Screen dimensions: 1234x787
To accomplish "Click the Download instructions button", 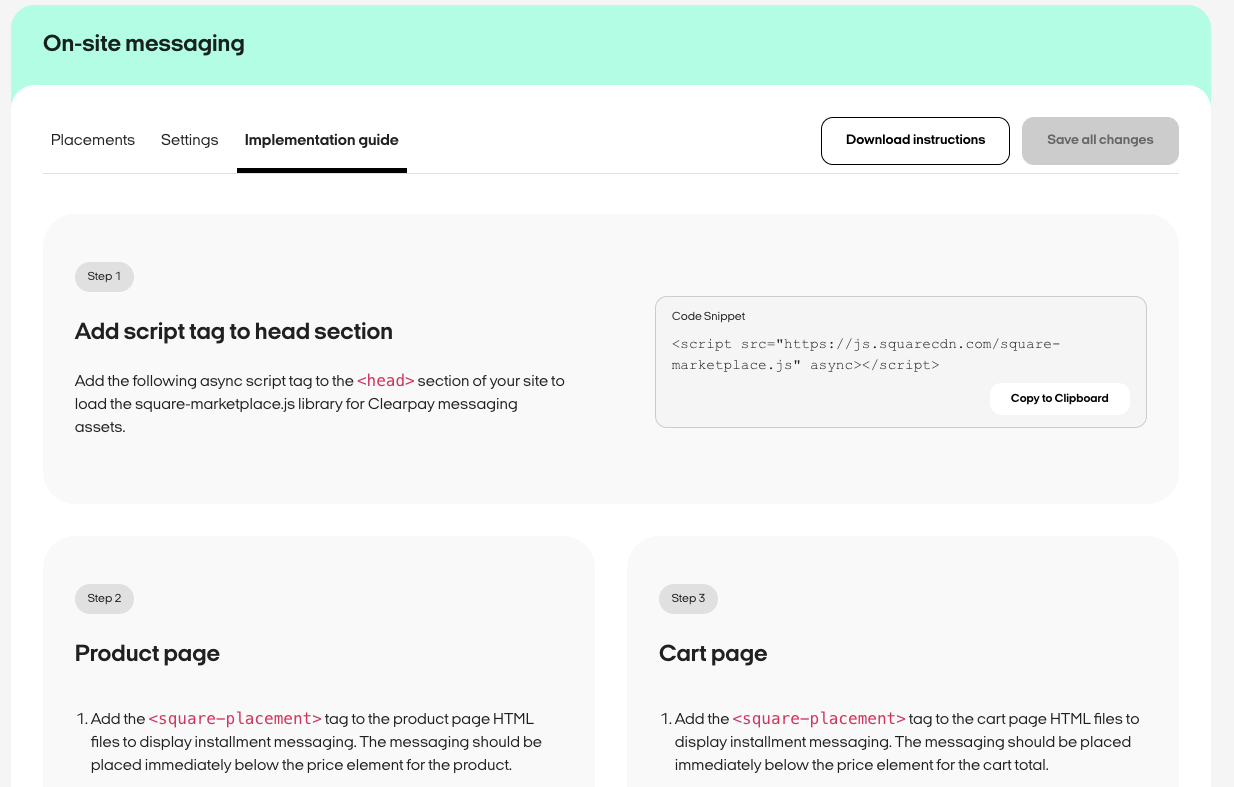I will pos(914,140).
